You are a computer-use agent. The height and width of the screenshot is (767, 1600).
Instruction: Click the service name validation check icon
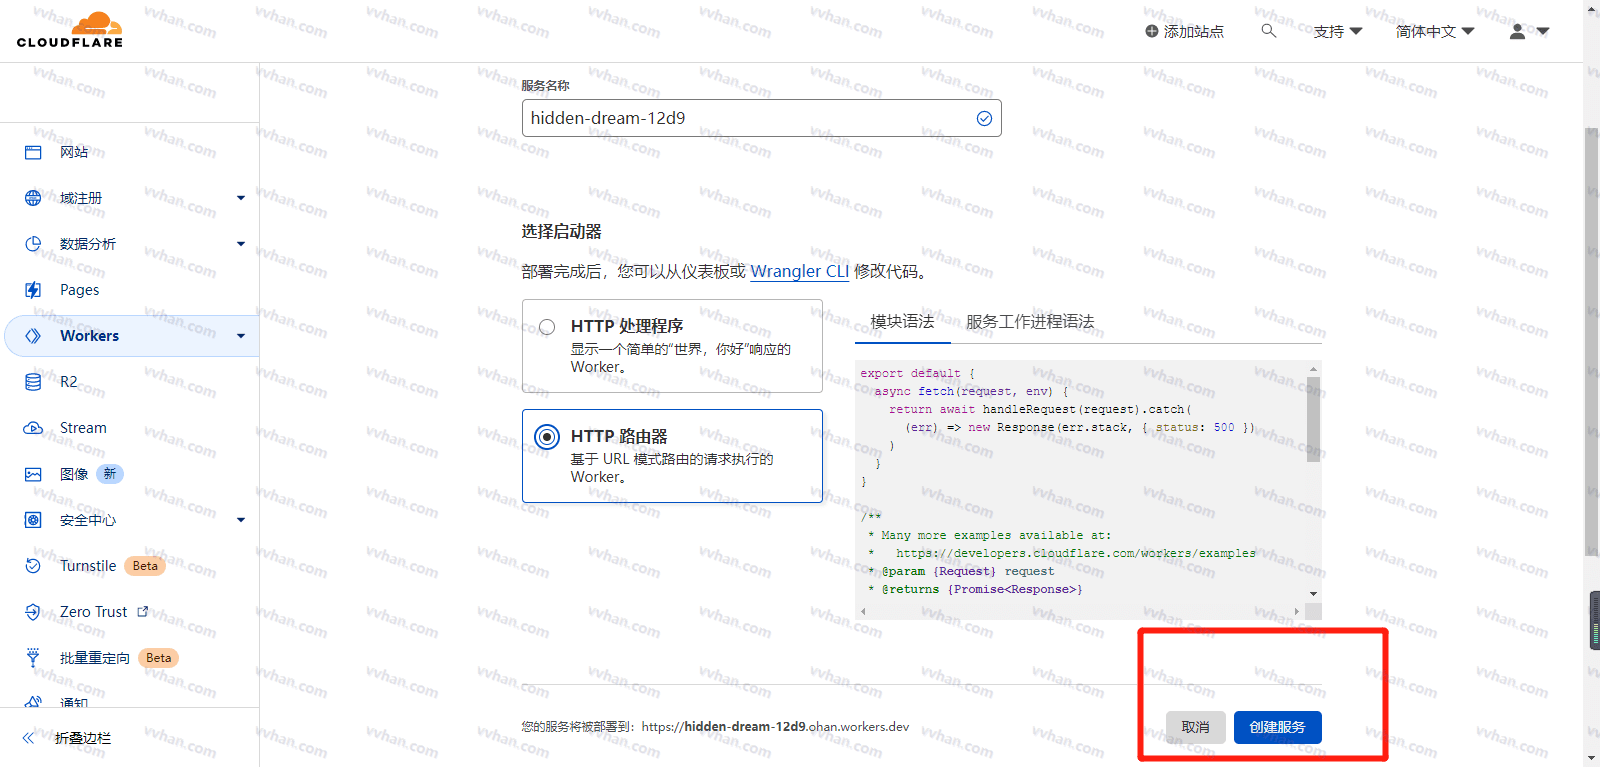[x=984, y=118]
